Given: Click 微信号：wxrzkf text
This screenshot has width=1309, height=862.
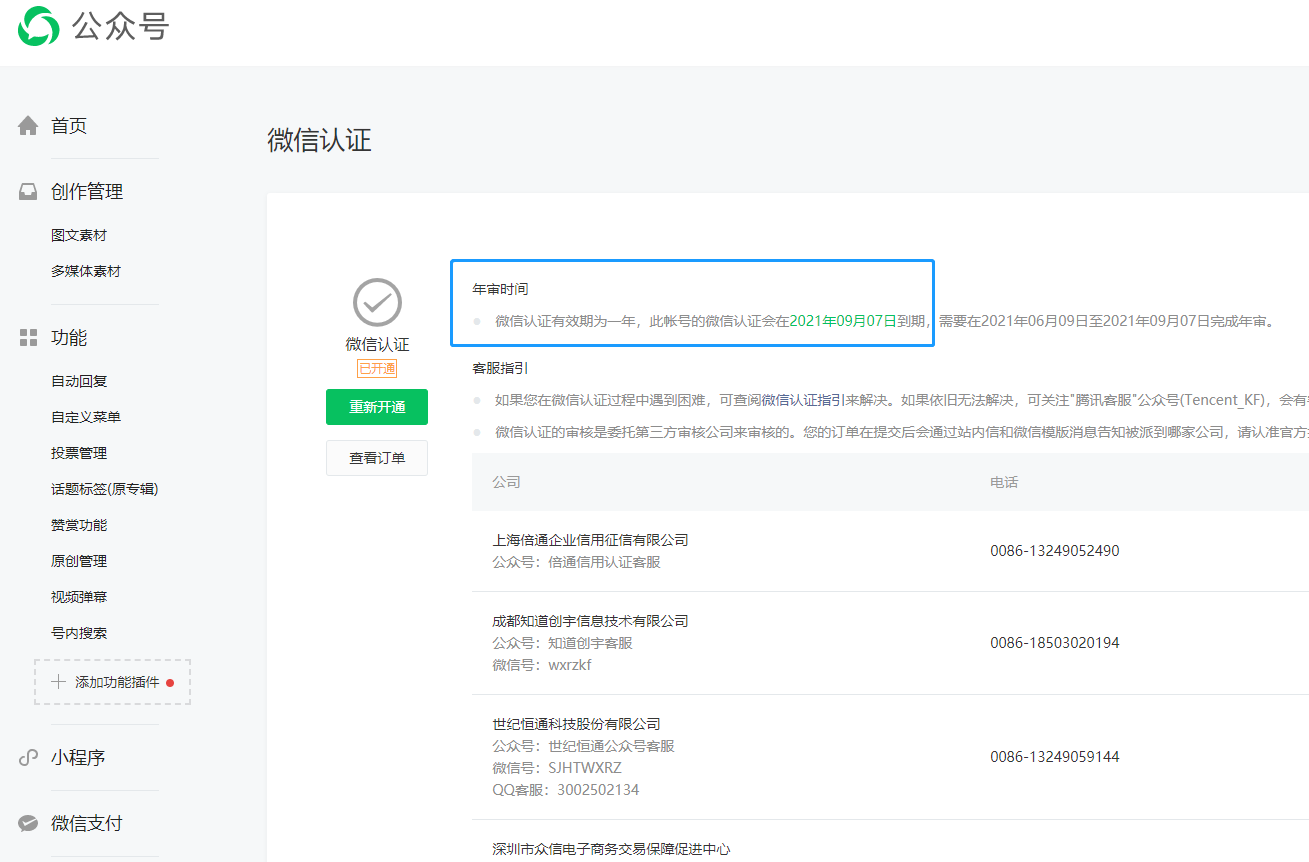Looking at the screenshot, I should [542, 665].
